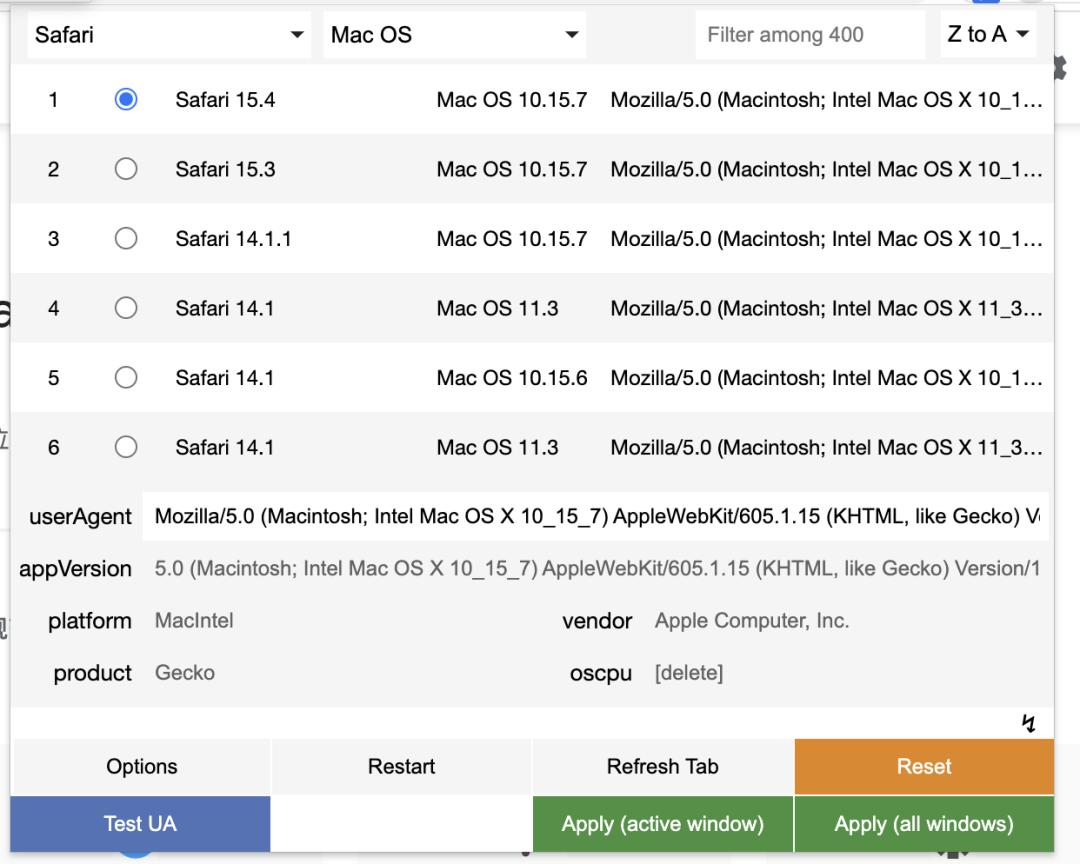Pick the Safari 14.1 on Mac OS 10.15.6 radio
Screen dimensions: 1080x864
pos(126,377)
